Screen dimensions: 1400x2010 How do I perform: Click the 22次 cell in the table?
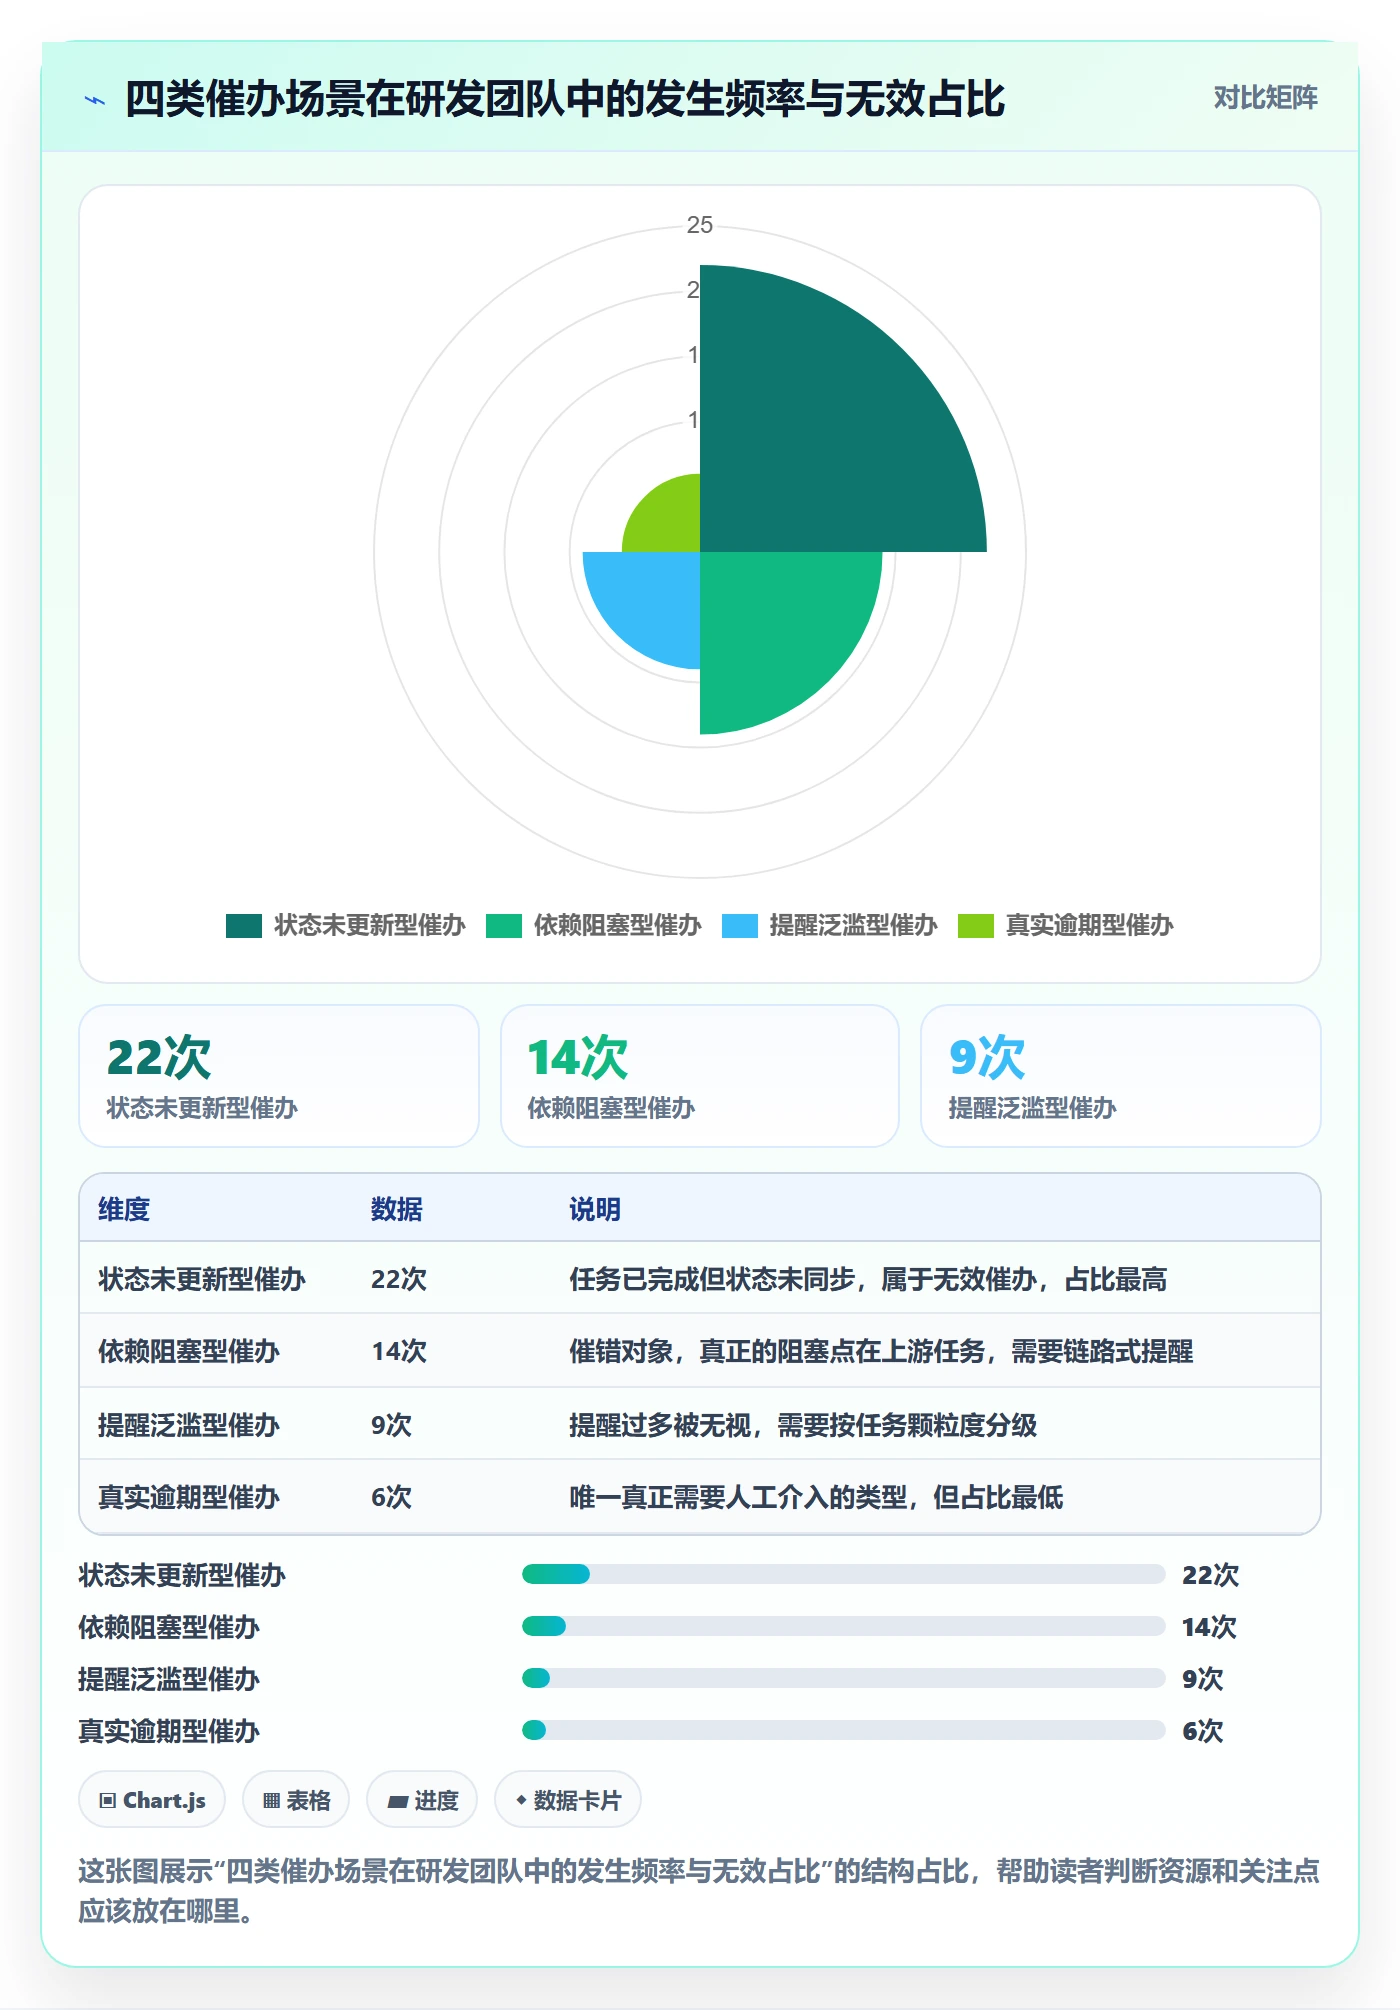[399, 1279]
